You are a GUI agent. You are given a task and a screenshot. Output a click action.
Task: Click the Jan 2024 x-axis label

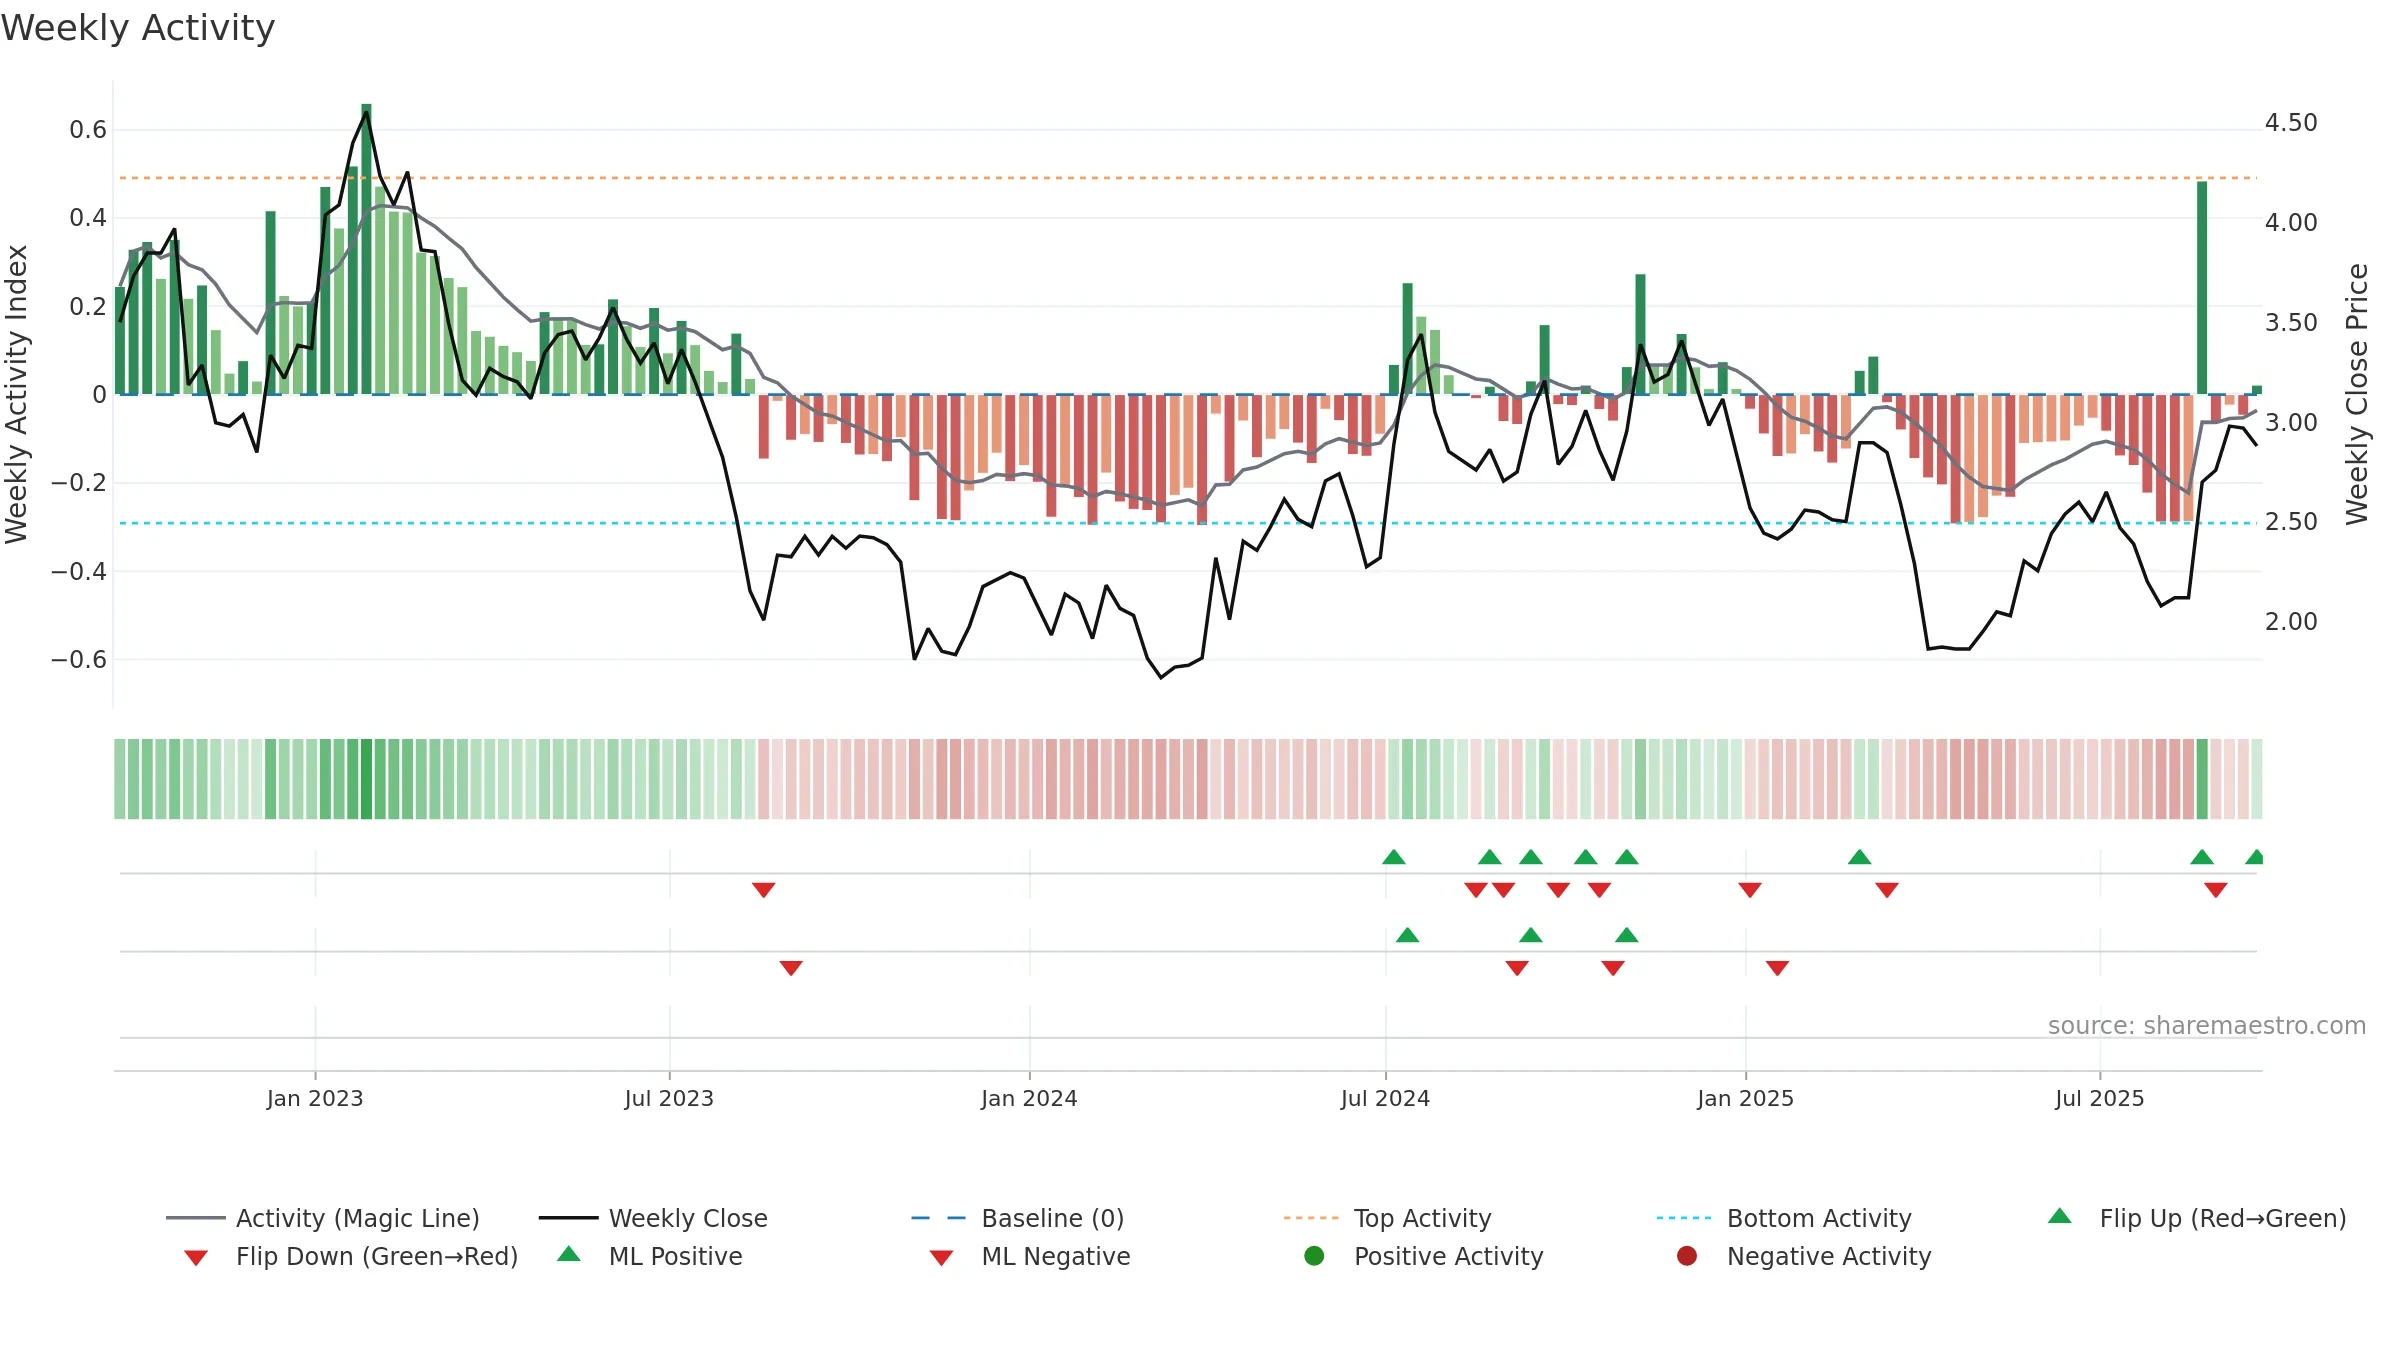click(1029, 1099)
